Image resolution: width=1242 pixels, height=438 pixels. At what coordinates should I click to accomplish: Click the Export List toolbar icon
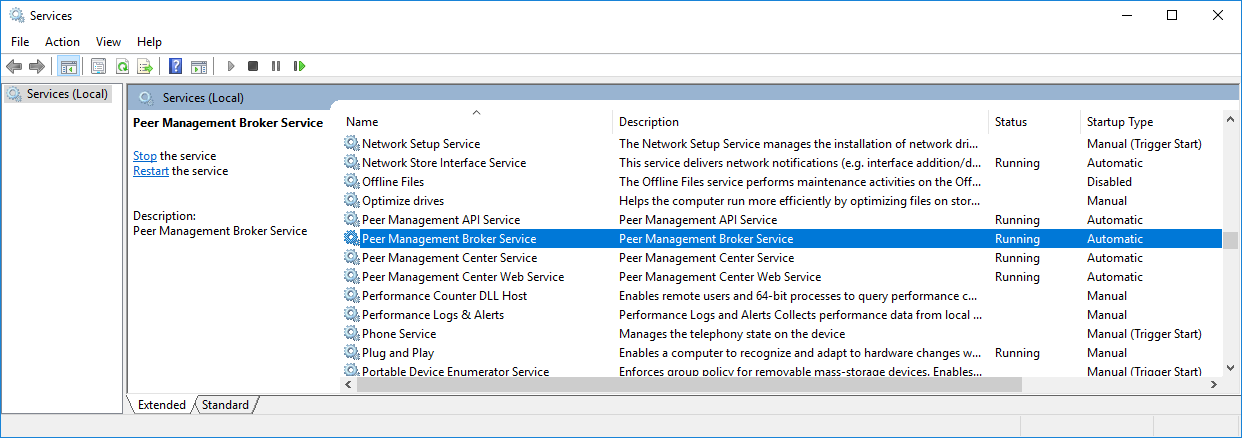145,67
